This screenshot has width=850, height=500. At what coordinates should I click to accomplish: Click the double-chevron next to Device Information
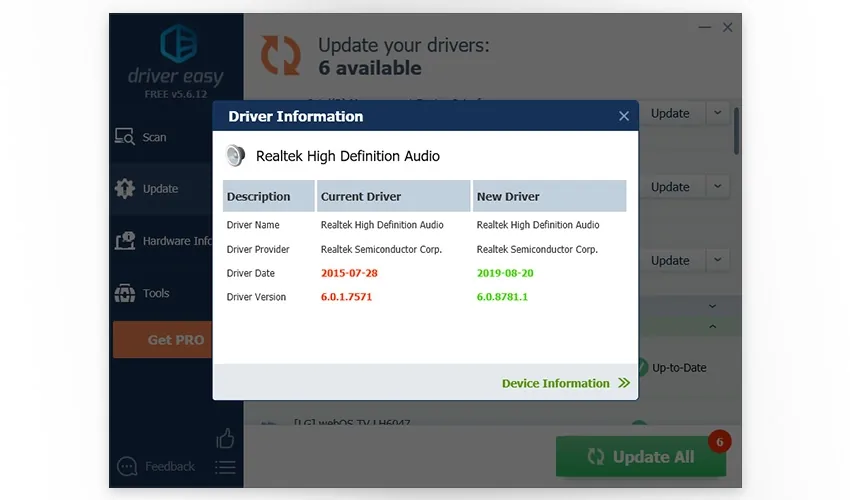coord(624,383)
